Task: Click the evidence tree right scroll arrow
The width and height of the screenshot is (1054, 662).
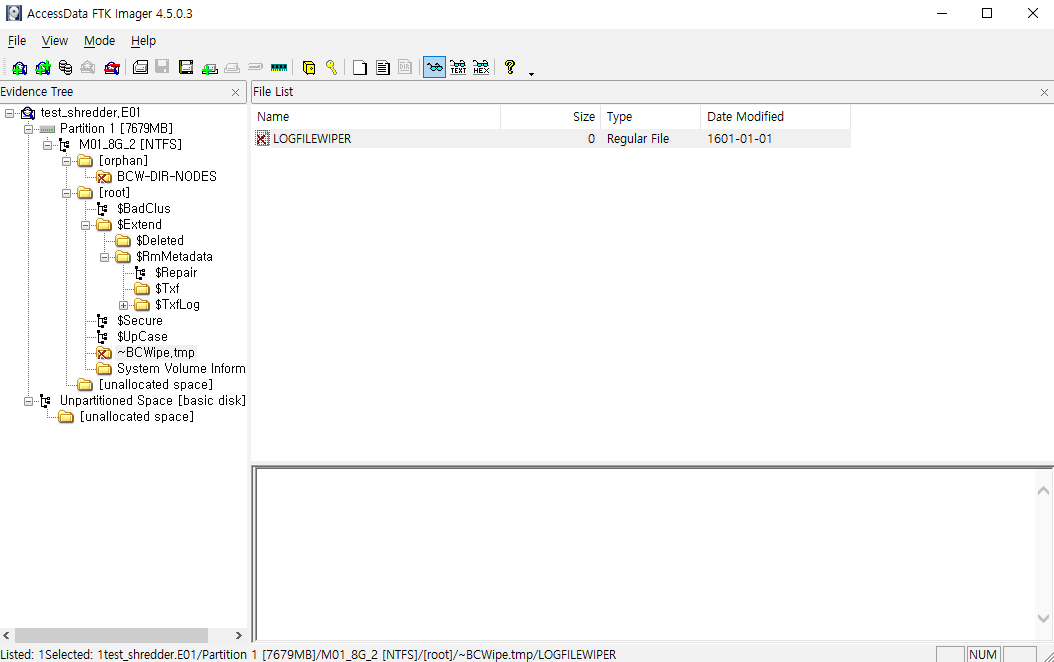Action: click(239, 635)
